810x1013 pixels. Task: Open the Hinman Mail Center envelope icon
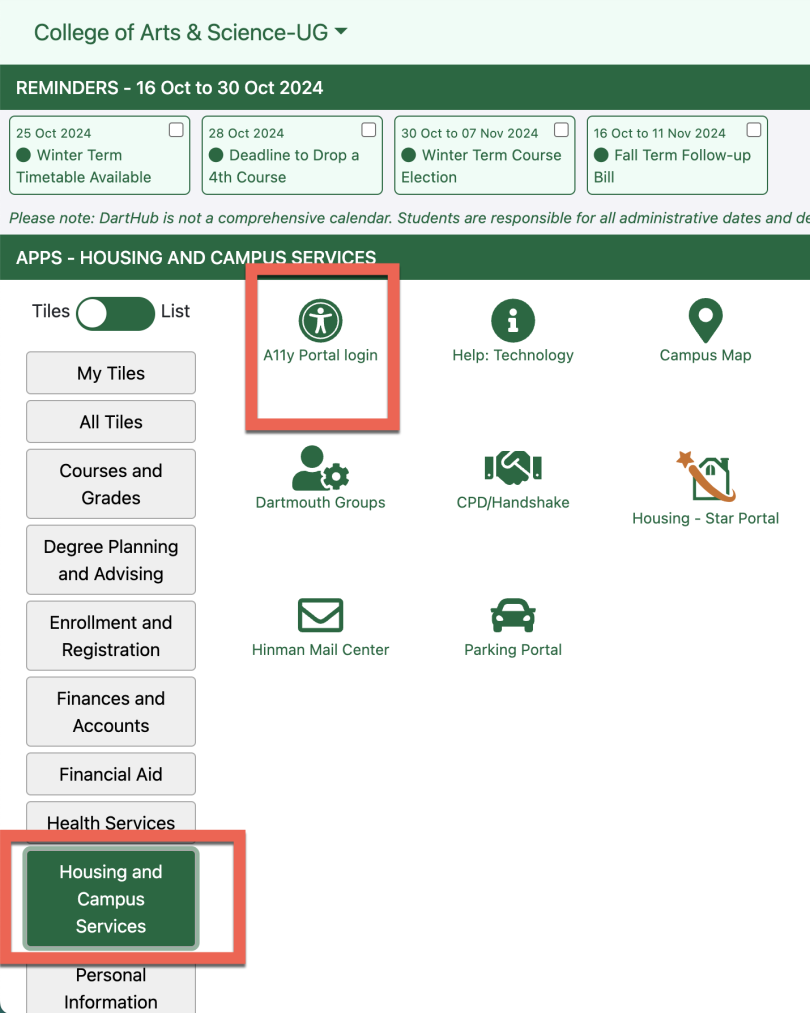click(x=320, y=615)
